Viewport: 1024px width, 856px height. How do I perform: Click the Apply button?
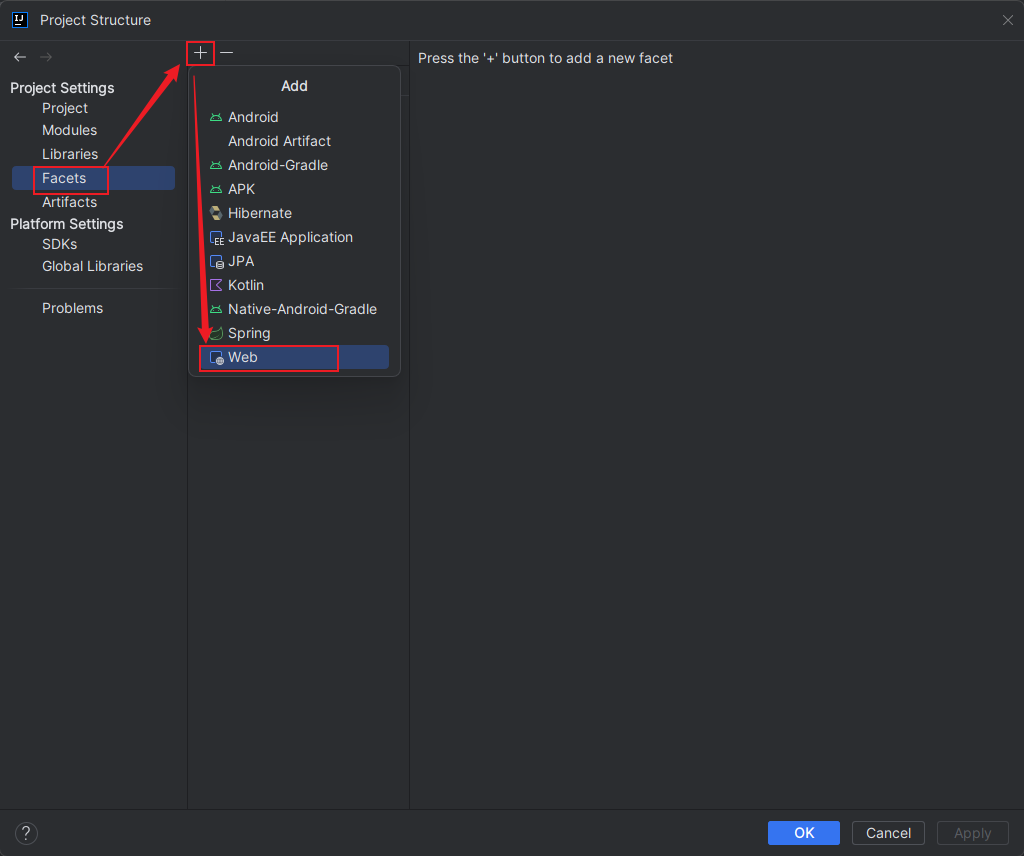972,833
